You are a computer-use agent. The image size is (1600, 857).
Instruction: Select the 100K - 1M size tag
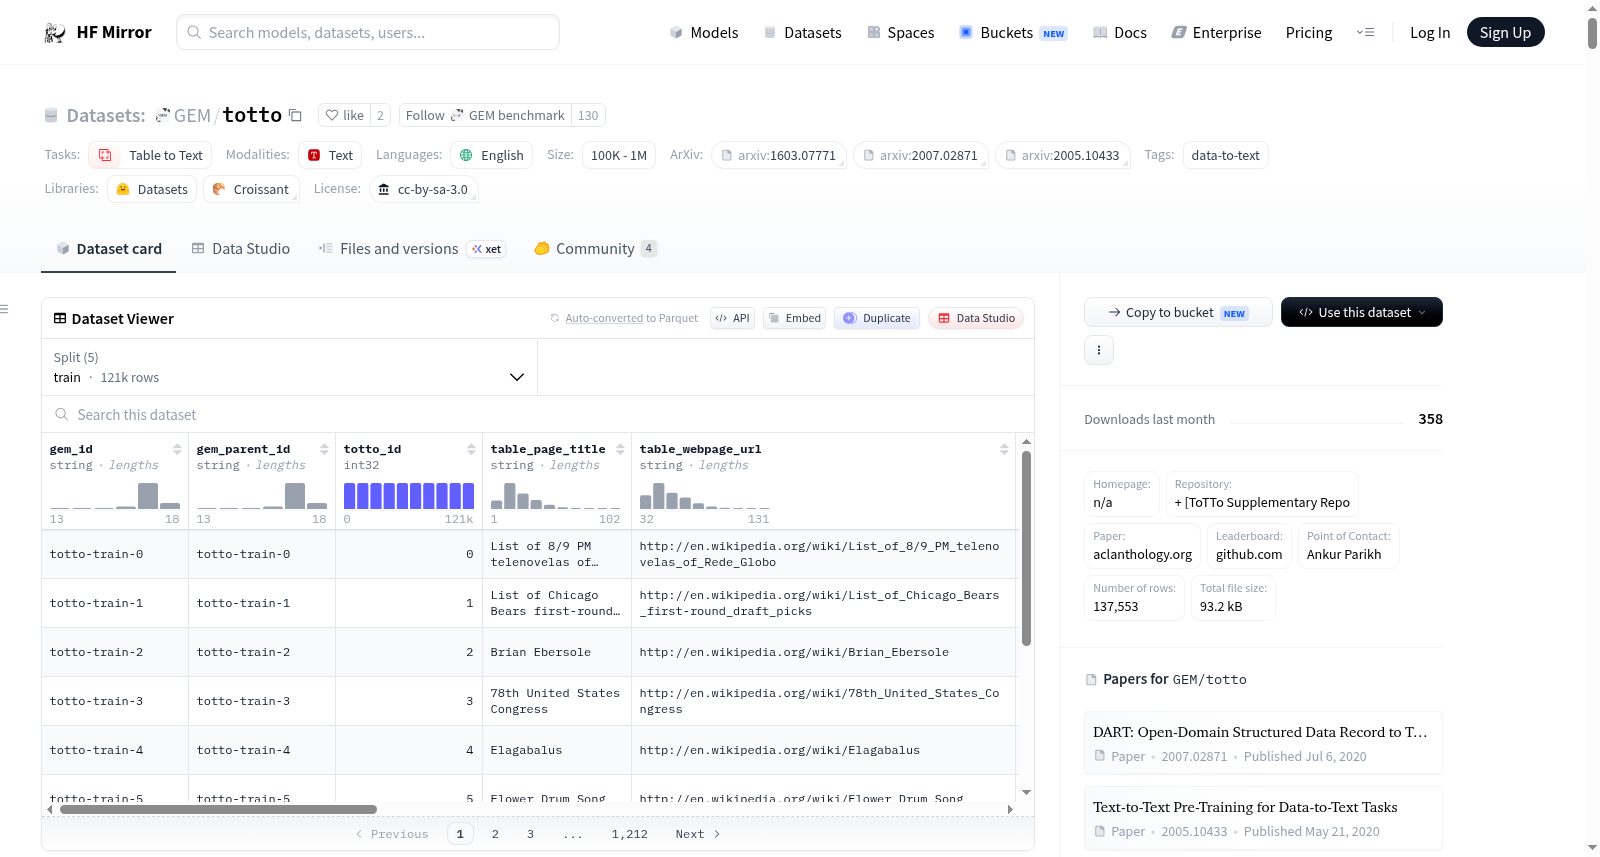click(619, 155)
